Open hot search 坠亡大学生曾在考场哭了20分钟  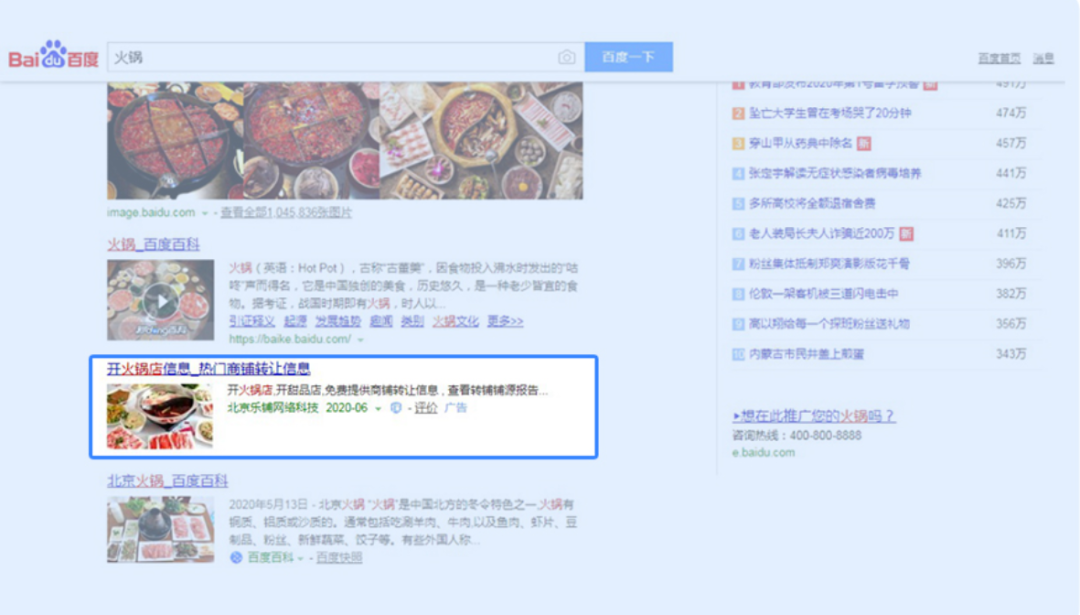[x=830, y=113]
